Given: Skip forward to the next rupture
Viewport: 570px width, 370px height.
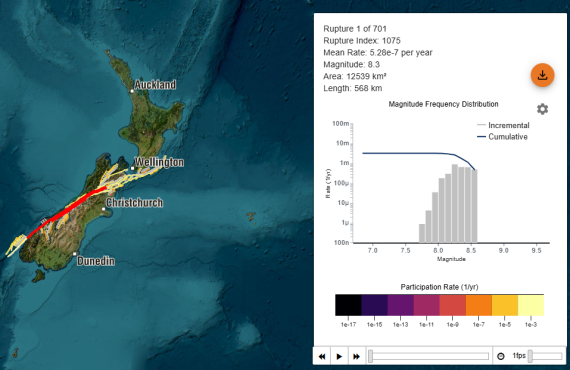Looking at the screenshot, I should click(x=357, y=357).
